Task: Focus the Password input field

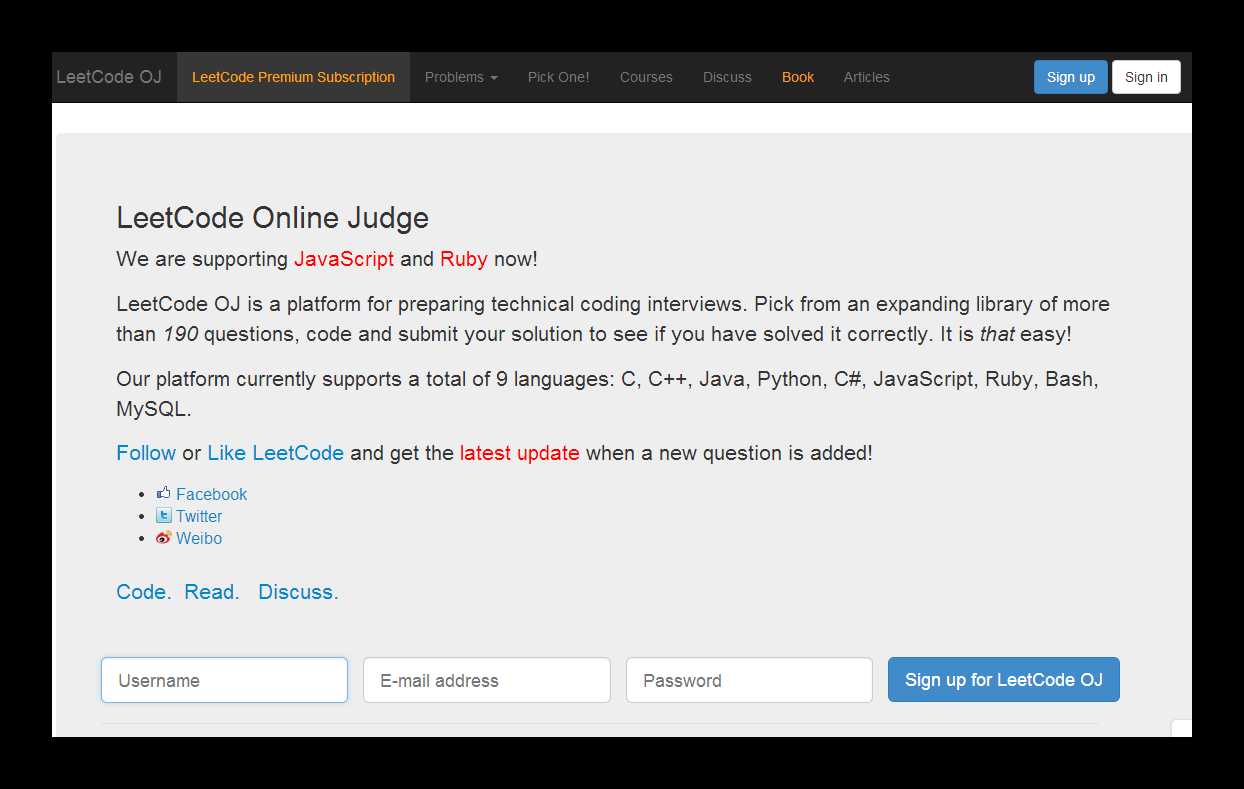Action: [x=749, y=680]
